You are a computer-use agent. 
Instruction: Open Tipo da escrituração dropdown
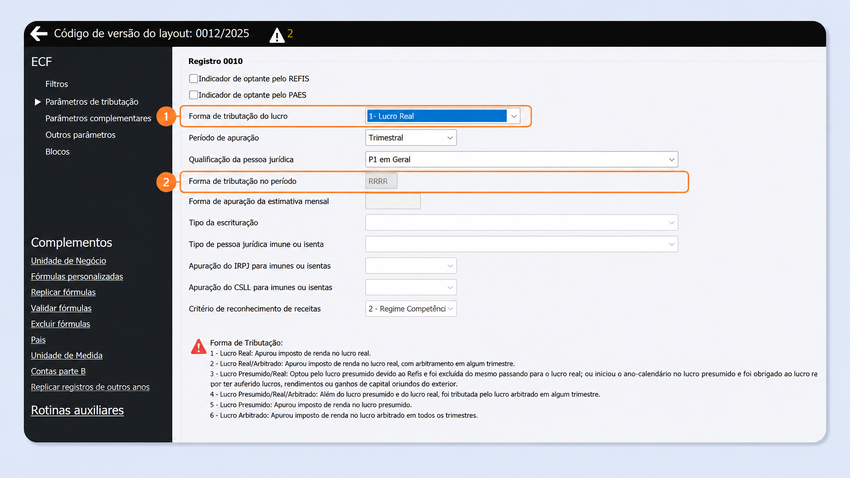[521, 223]
